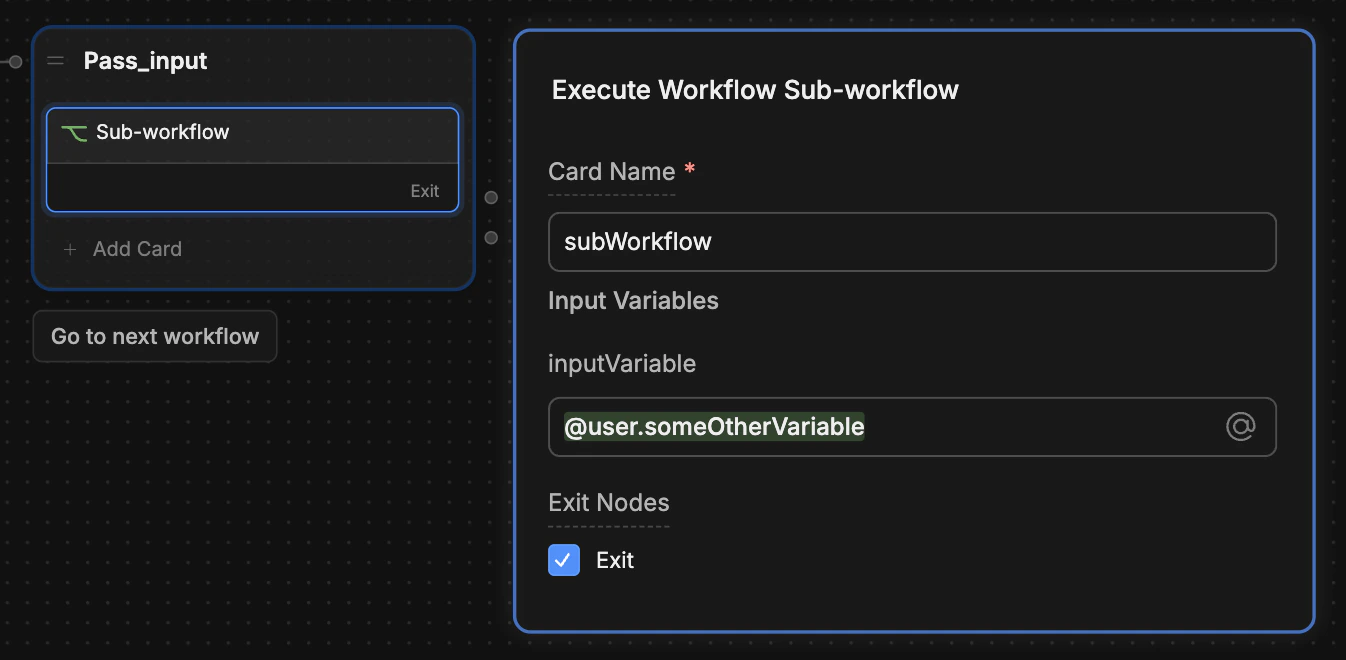
Task: Click the plus icon beside Add Card
Action: click(x=69, y=249)
